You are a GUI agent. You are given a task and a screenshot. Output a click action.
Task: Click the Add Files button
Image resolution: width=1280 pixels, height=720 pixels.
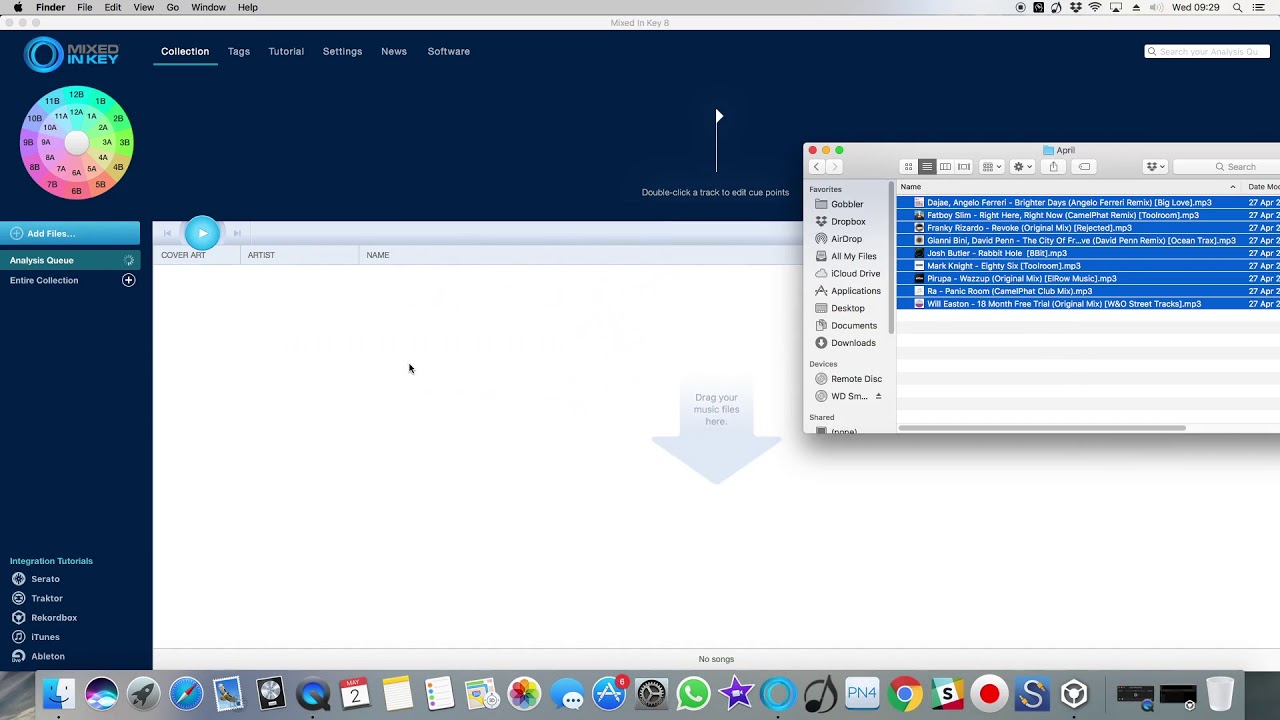[x=70, y=233]
